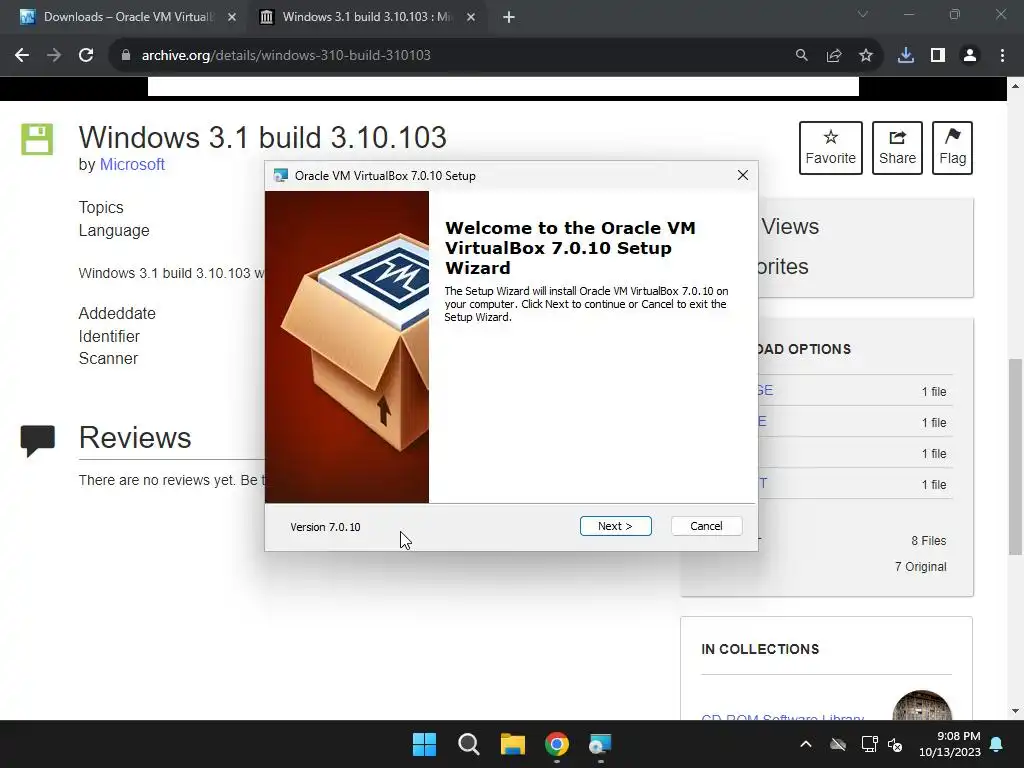1024x768 pixels.
Task: Open Google Chrome from taskbar
Action: point(557,744)
